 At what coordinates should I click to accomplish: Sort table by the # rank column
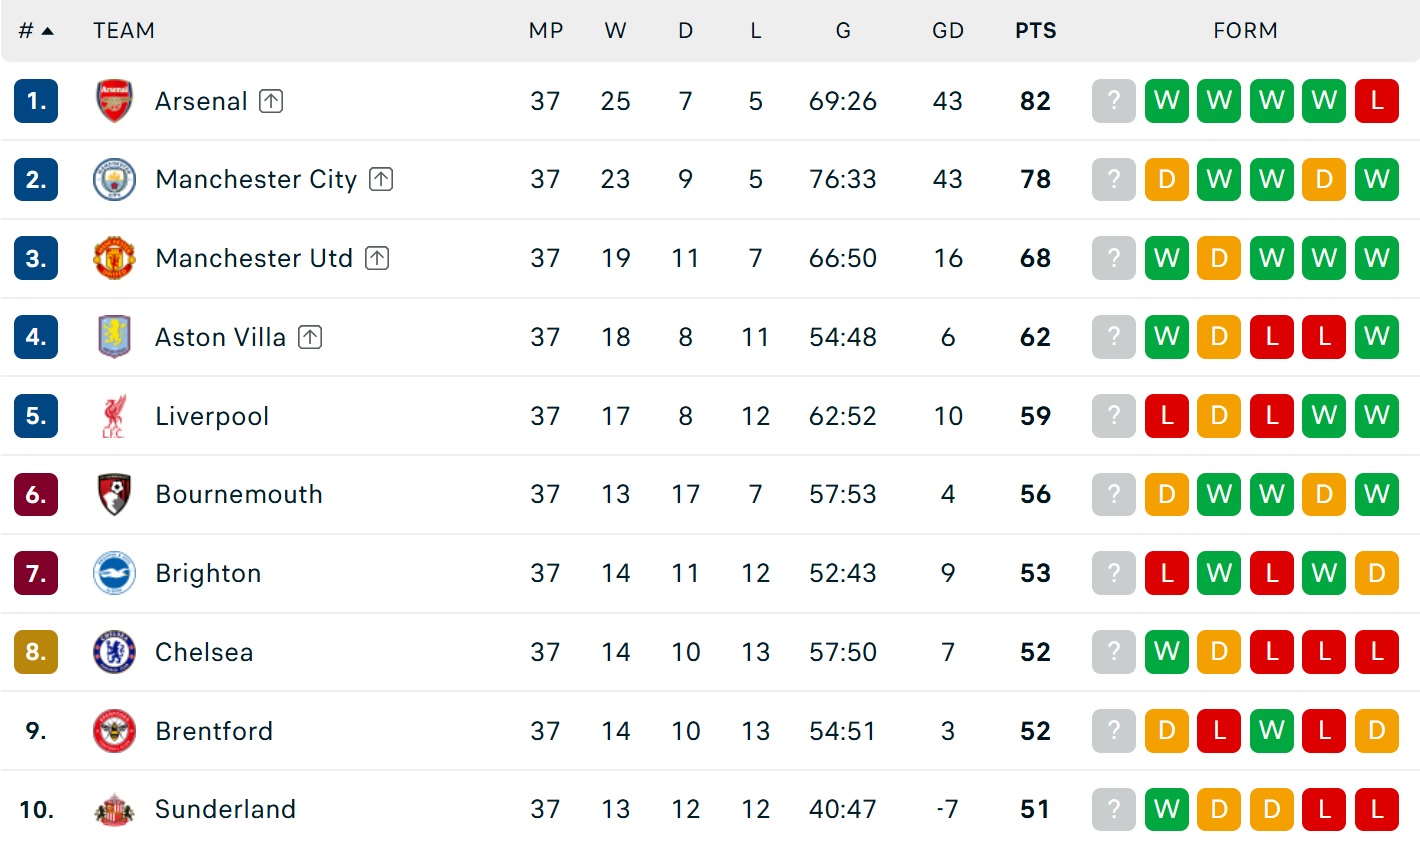[x=36, y=31]
